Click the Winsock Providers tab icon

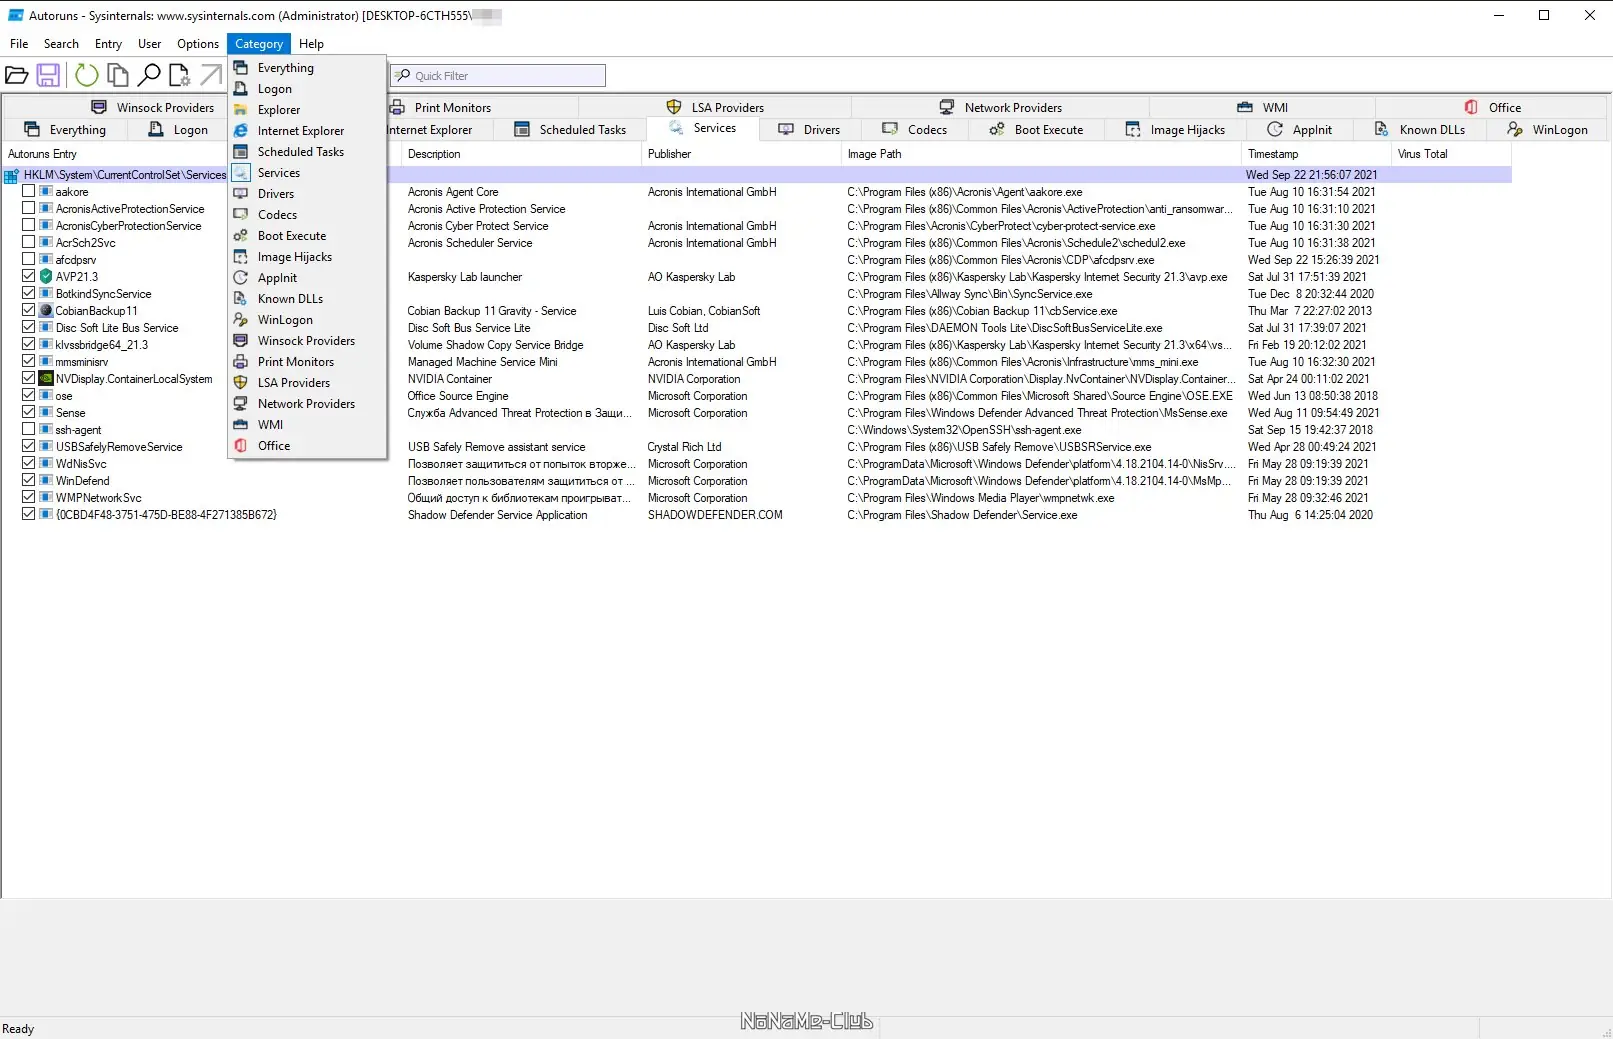[x=99, y=107]
